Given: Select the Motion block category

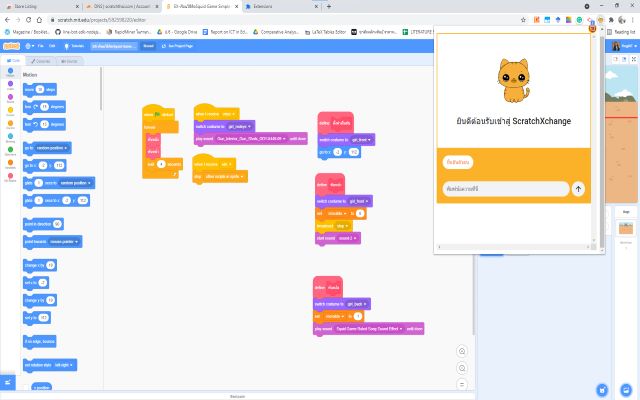Looking at the screenshot, I should pyautogui.click(x=10, y=72).
